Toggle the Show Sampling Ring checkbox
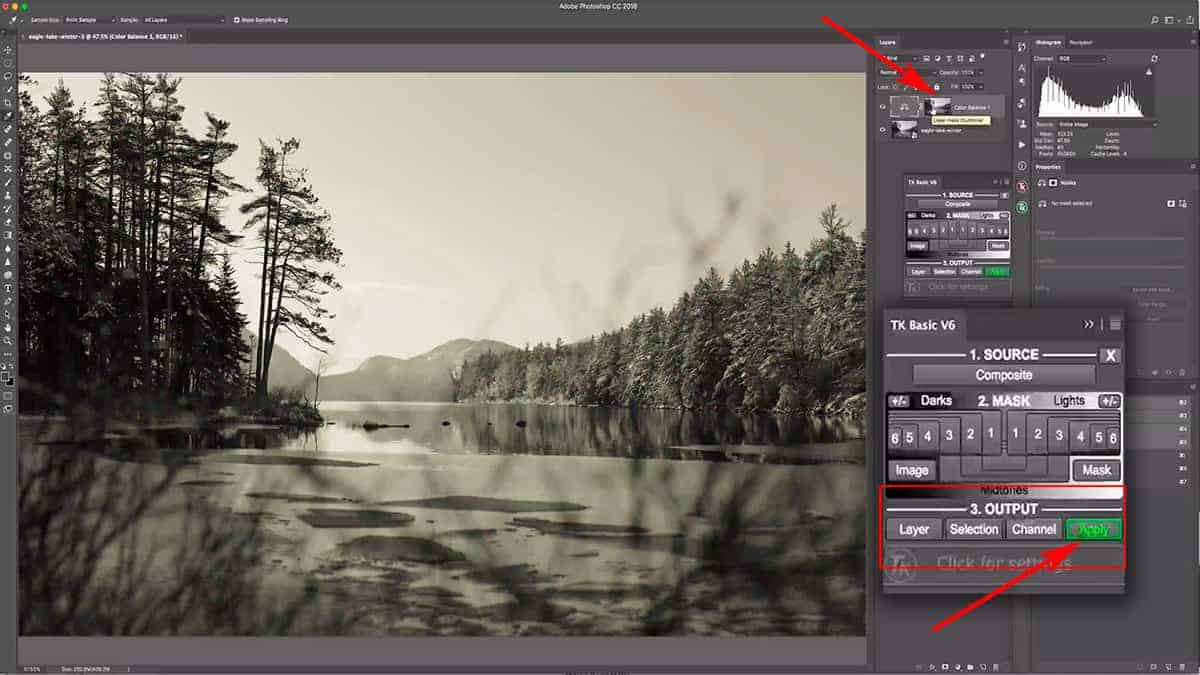This screenshot has width=1200, height=675. 236,20
